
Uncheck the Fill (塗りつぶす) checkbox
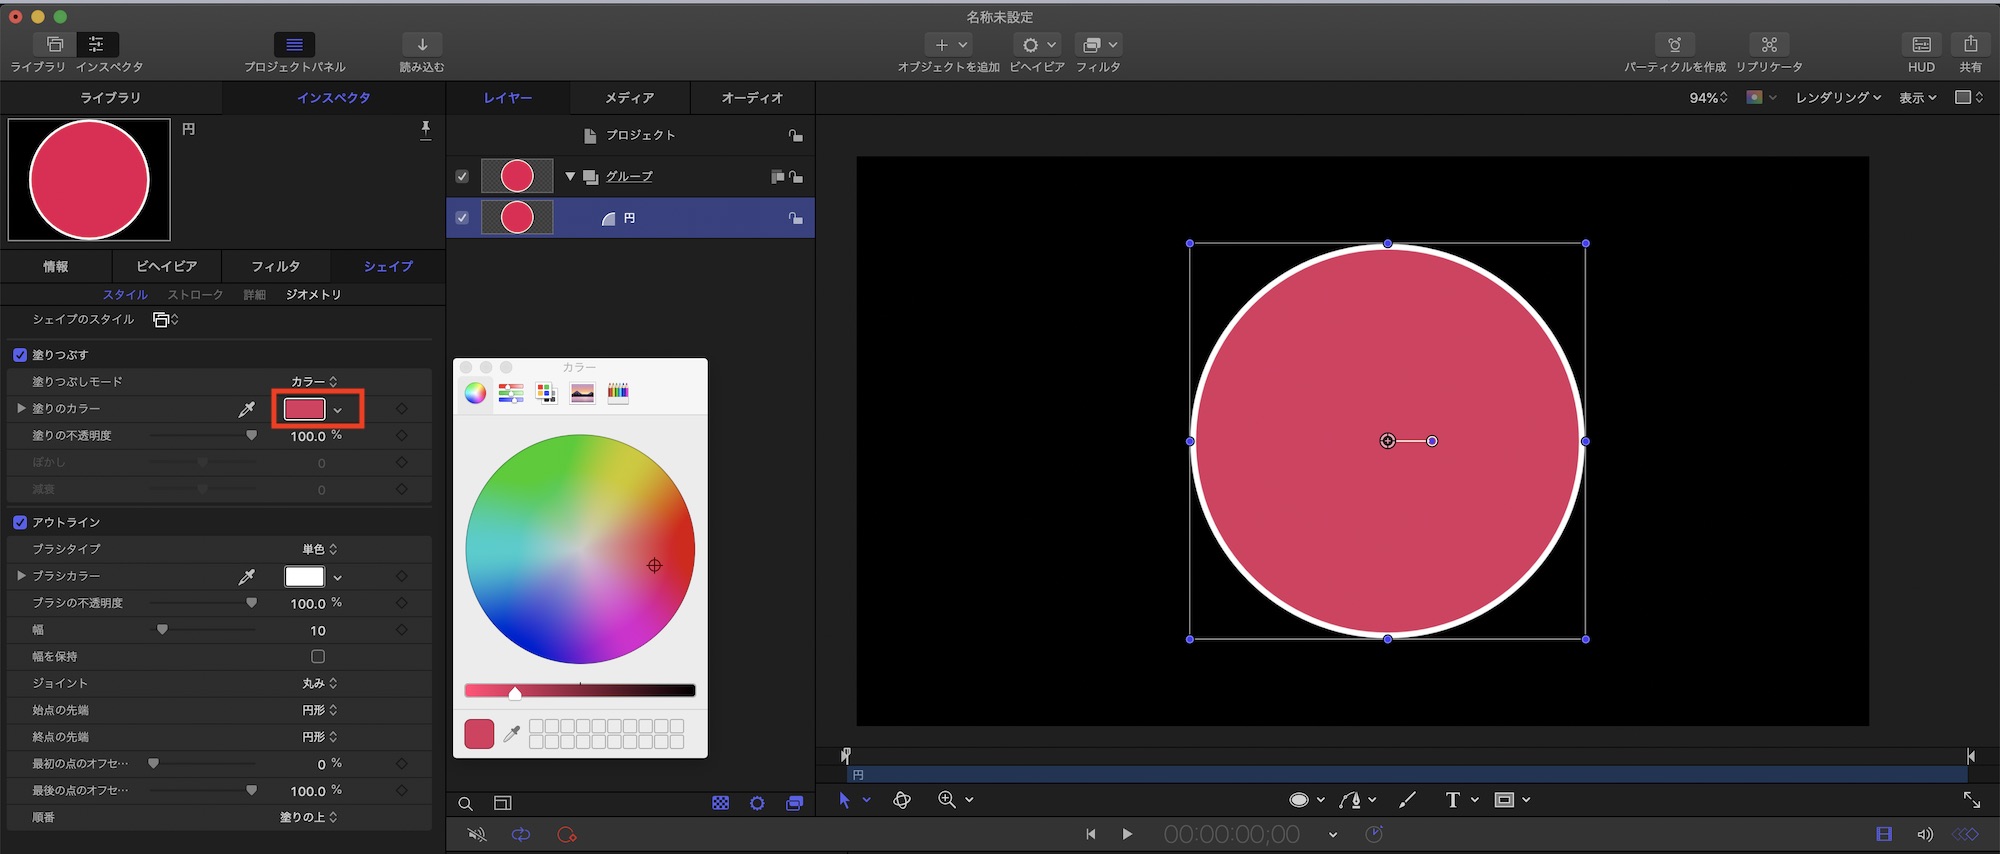point(20,355)
